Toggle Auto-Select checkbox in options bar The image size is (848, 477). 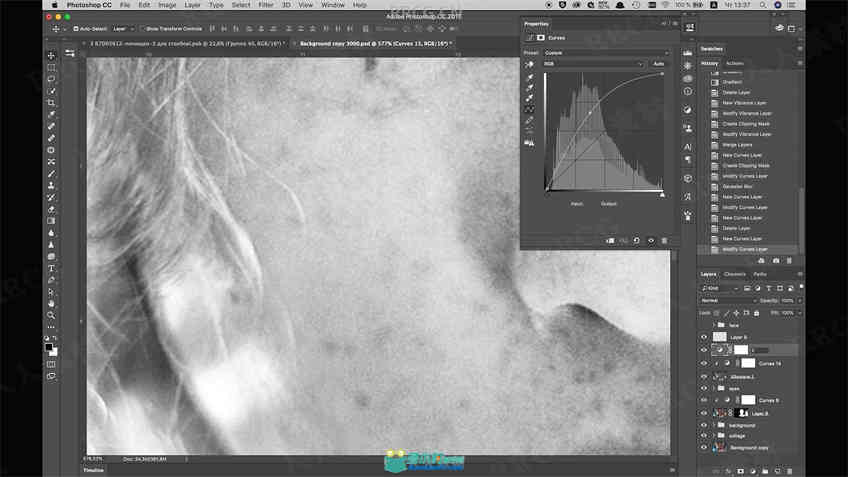pyautogui.click(x=76, y=29)
